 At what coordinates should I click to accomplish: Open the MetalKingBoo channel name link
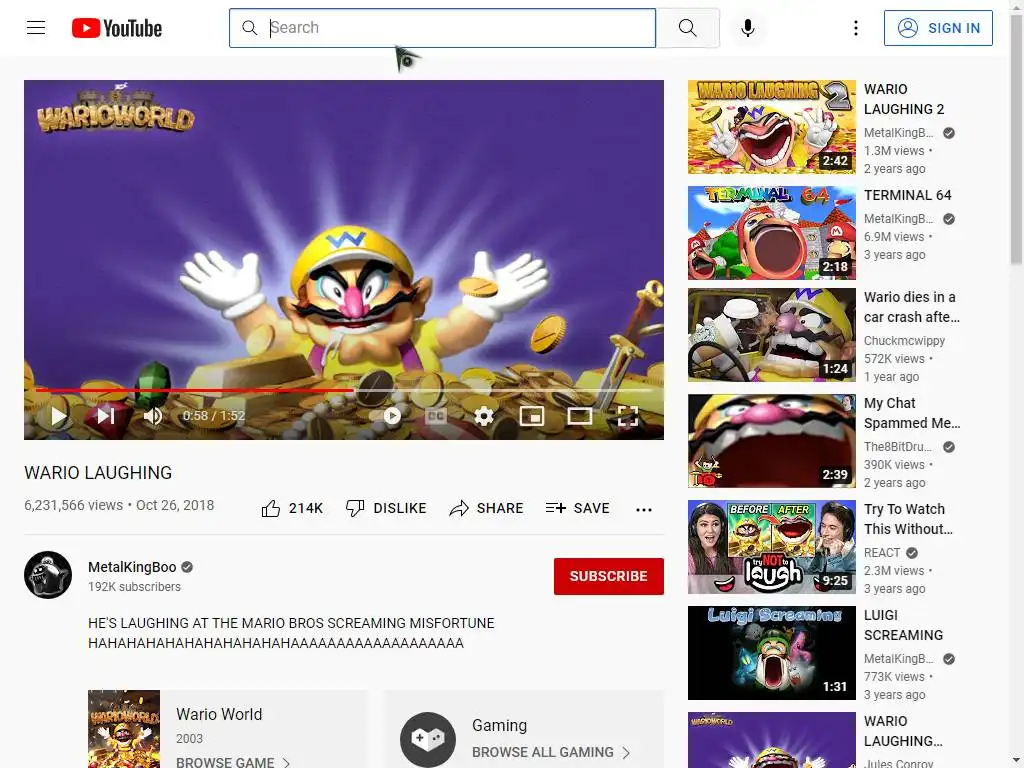click(132, 567)
